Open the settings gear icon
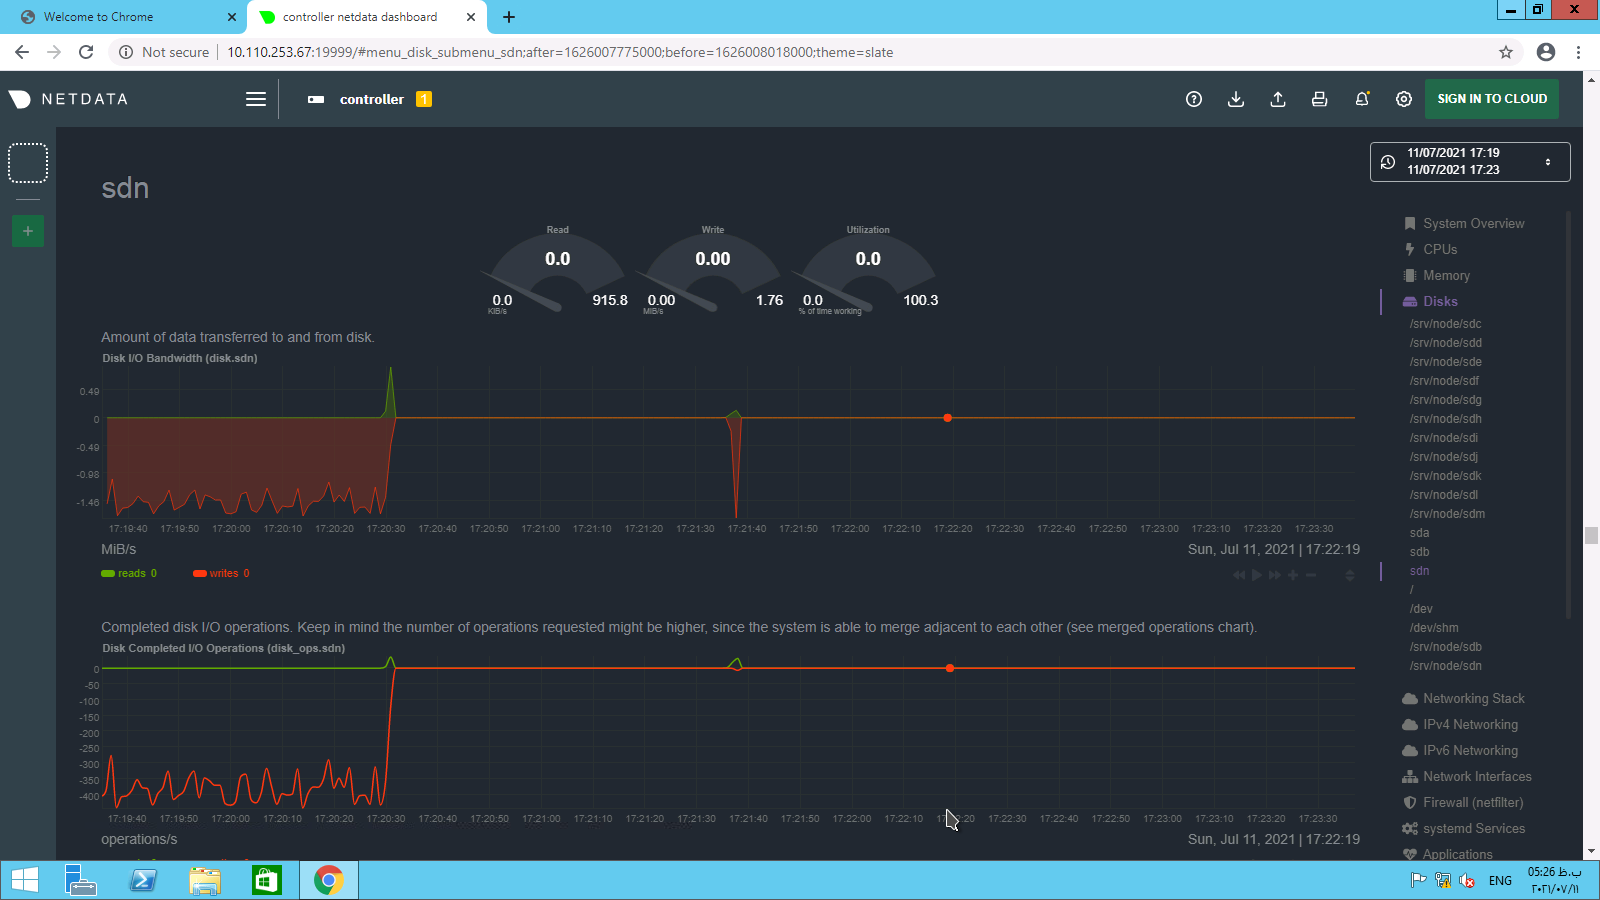The height and width of the screenshot is (900, 1600). 1404,99
